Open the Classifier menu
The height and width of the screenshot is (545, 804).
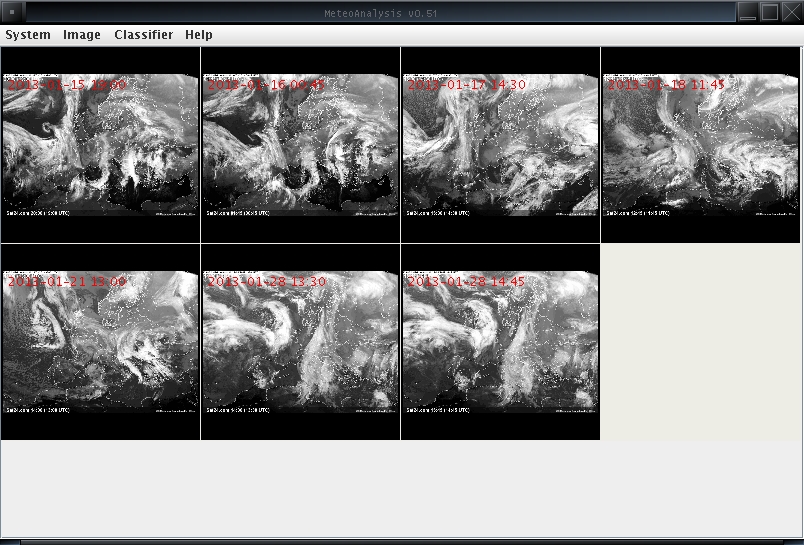tap(144, 35)
